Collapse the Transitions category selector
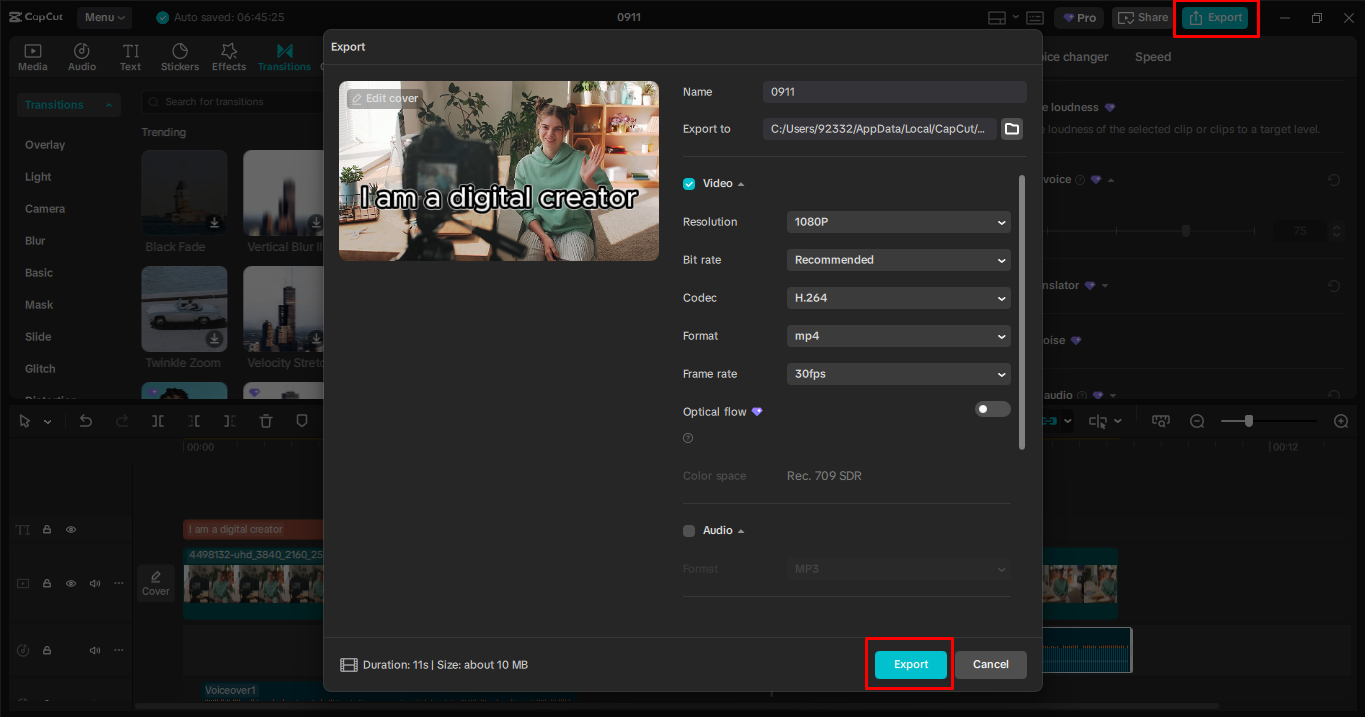Viewport: 1365px width, 717px height. 108,104
